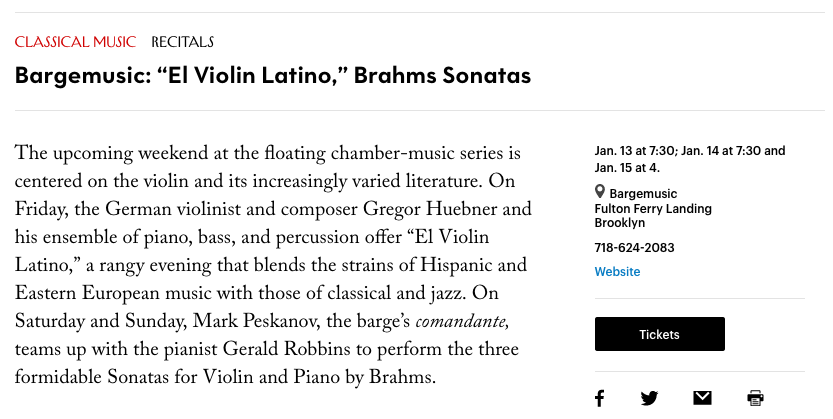Click the italic word comandante
Image resolution: width=833 pixels, height=419 pixels.
[462, 322]
